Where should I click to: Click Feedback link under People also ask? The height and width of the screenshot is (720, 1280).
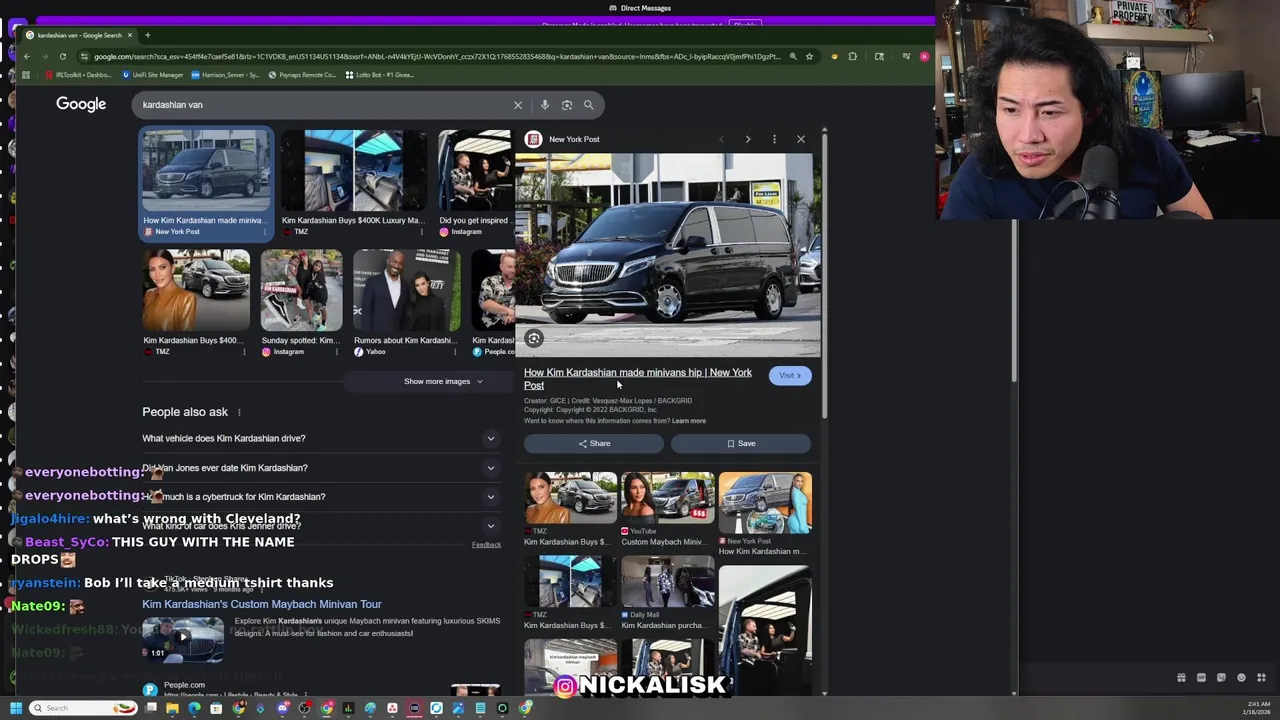click(x=486, y=545)
